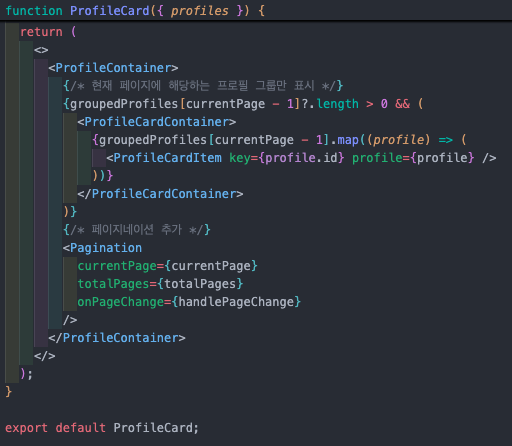The image size is (512, 446).
Task: Click the length property after groupedProfiles
Action: [x=337, y=104]
